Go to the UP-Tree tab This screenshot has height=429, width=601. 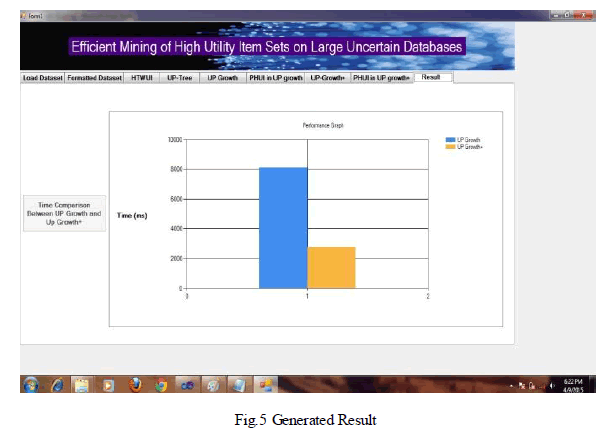click(179, 77)
